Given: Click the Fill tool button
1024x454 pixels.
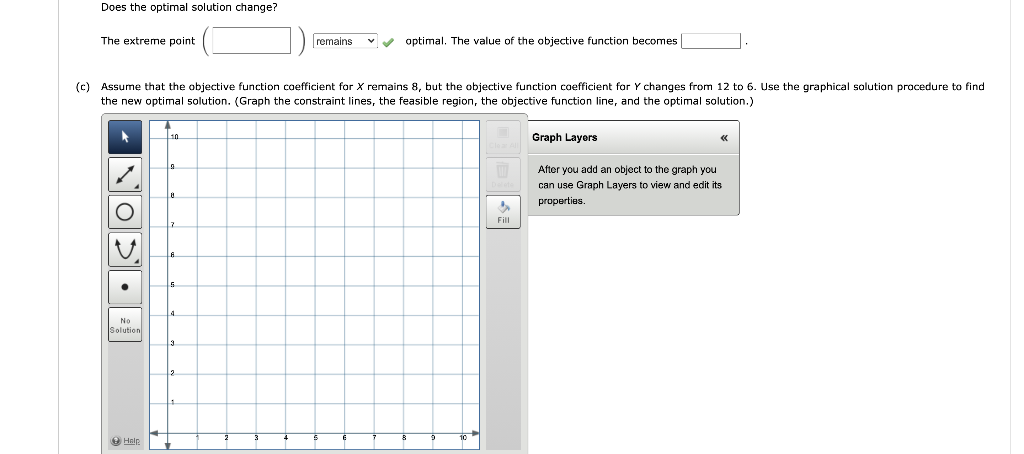Looking at the screenshot, I should click(503, 212).
